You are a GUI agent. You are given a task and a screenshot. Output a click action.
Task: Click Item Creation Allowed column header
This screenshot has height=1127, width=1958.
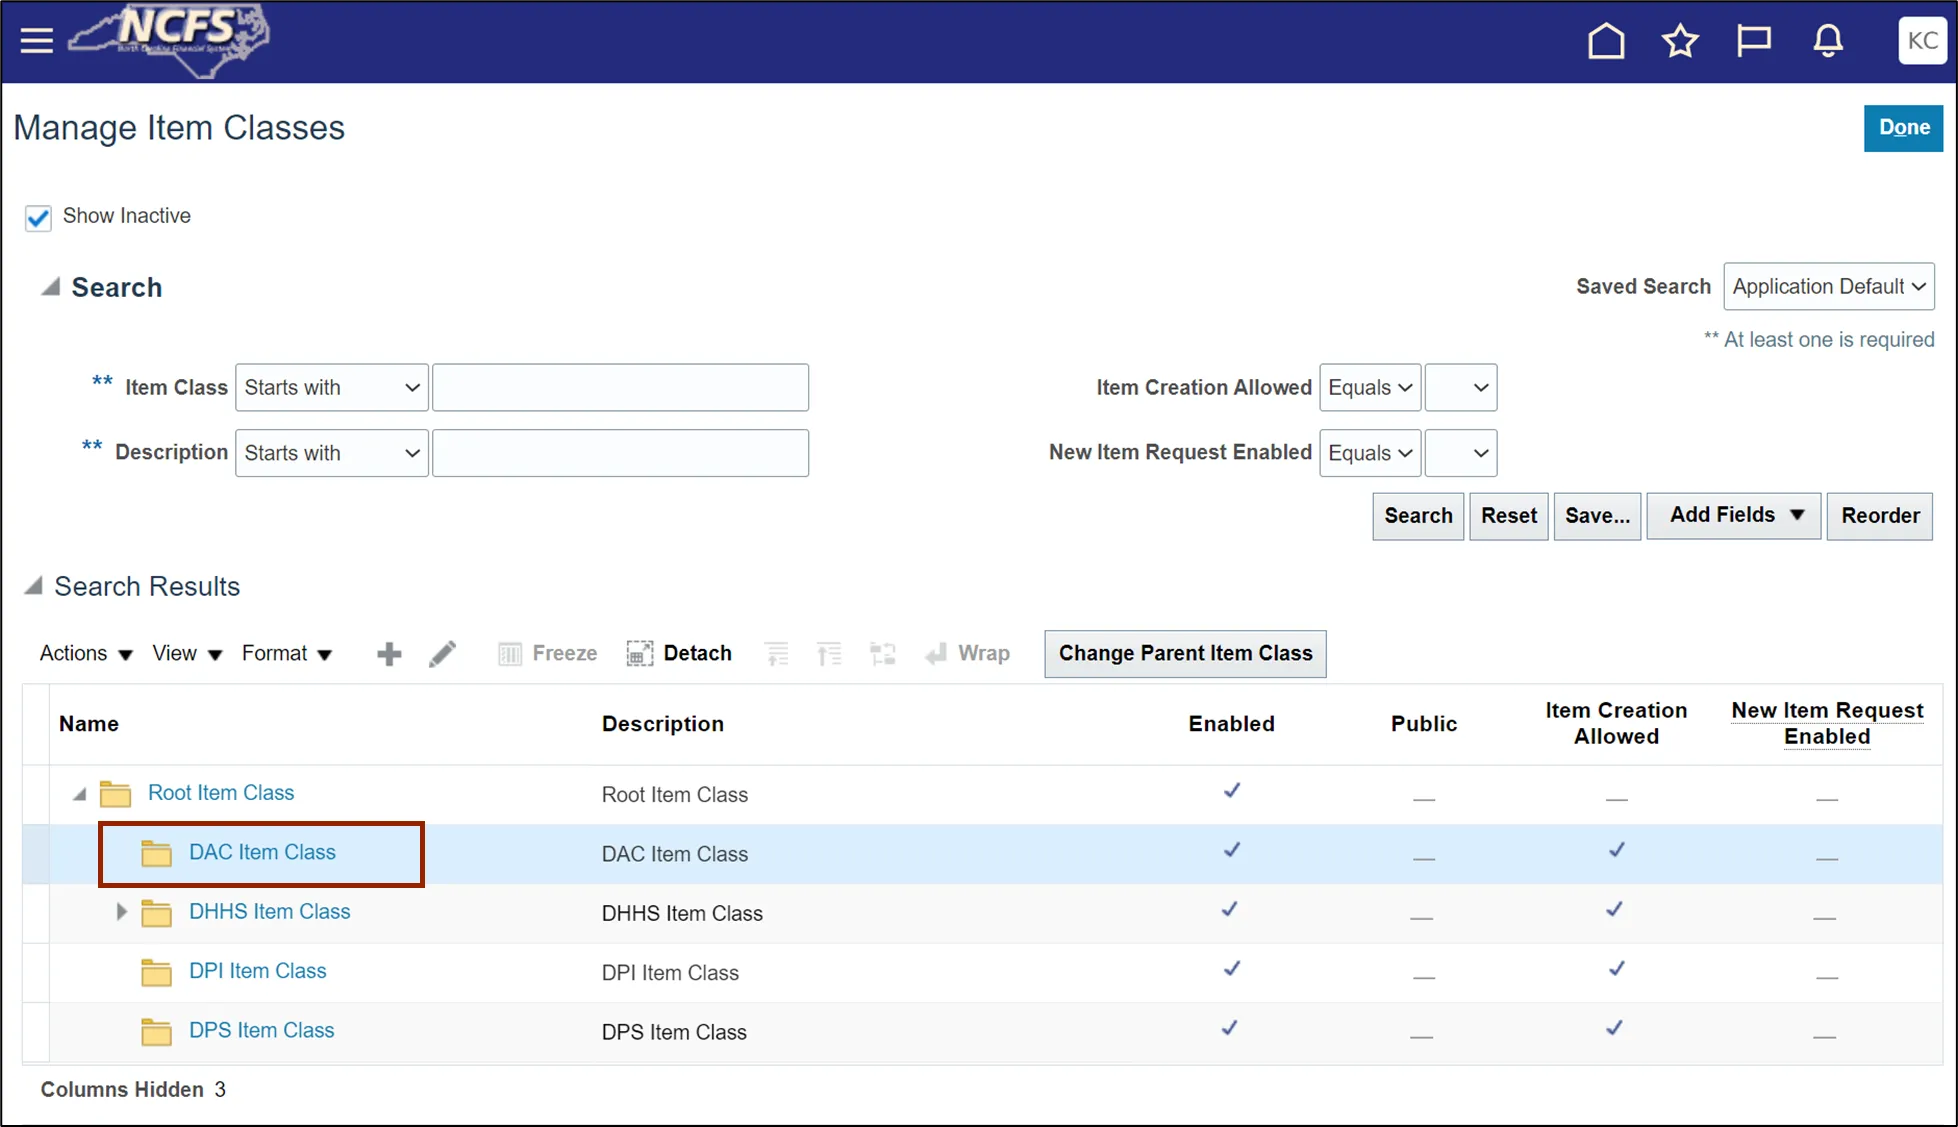tap(1616, 724)
